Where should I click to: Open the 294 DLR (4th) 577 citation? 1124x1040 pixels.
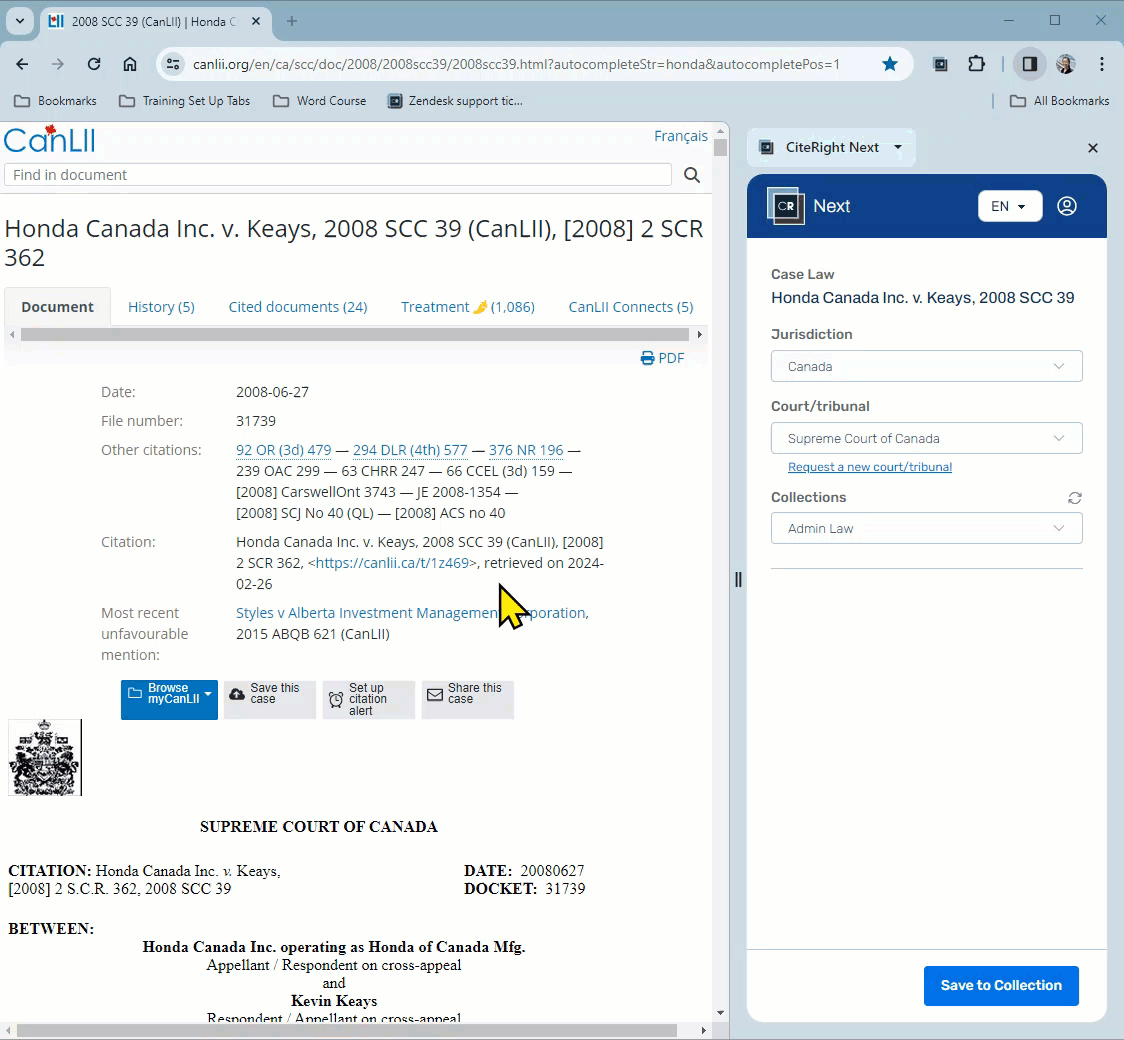410,450
